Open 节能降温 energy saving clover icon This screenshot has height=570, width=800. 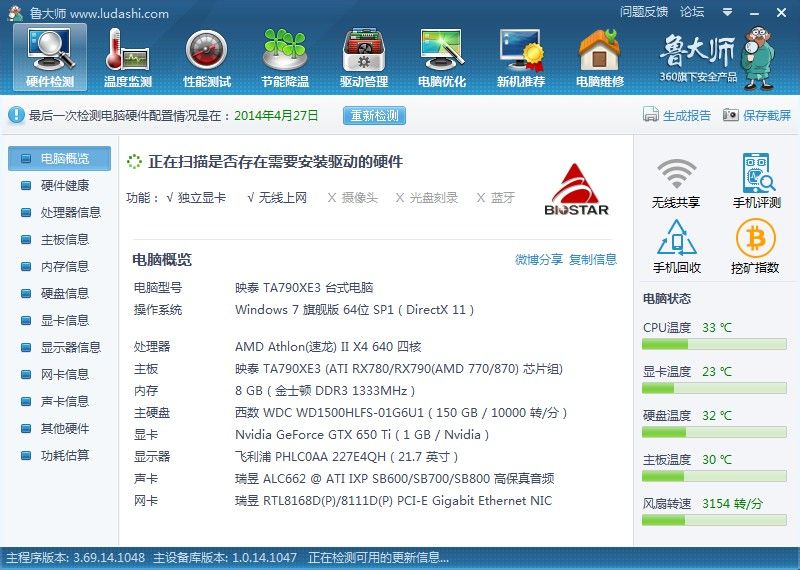(x=285, y=58)
